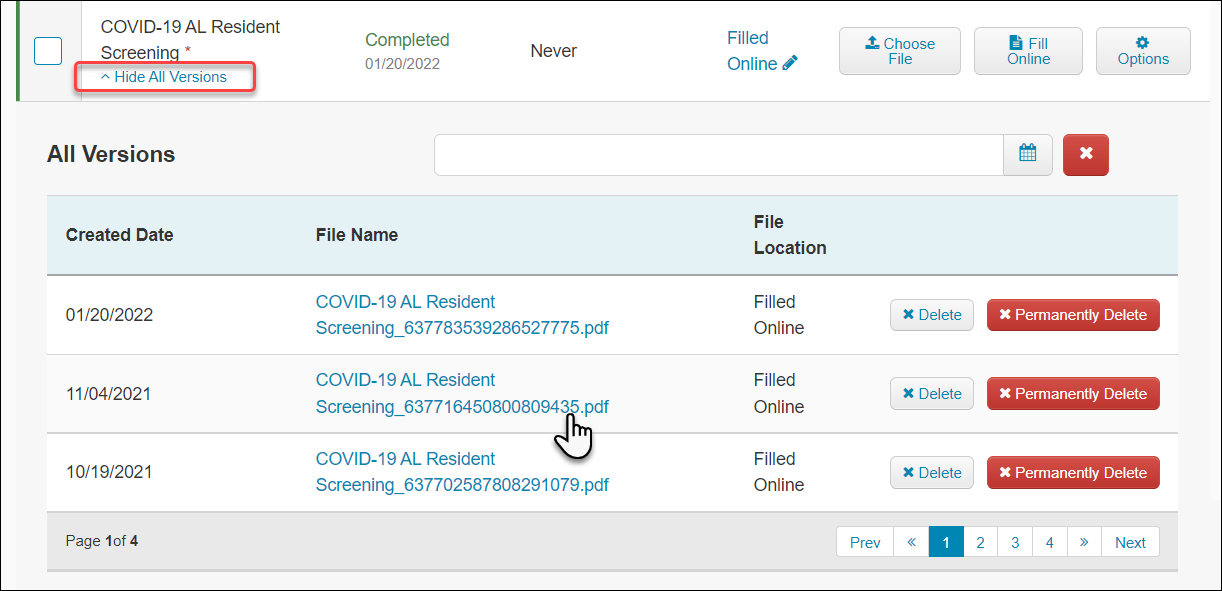Tick the COVID-19 AL Resident Screening checkbox
This screenshot has width=1222, height=591.
[48, 51]
